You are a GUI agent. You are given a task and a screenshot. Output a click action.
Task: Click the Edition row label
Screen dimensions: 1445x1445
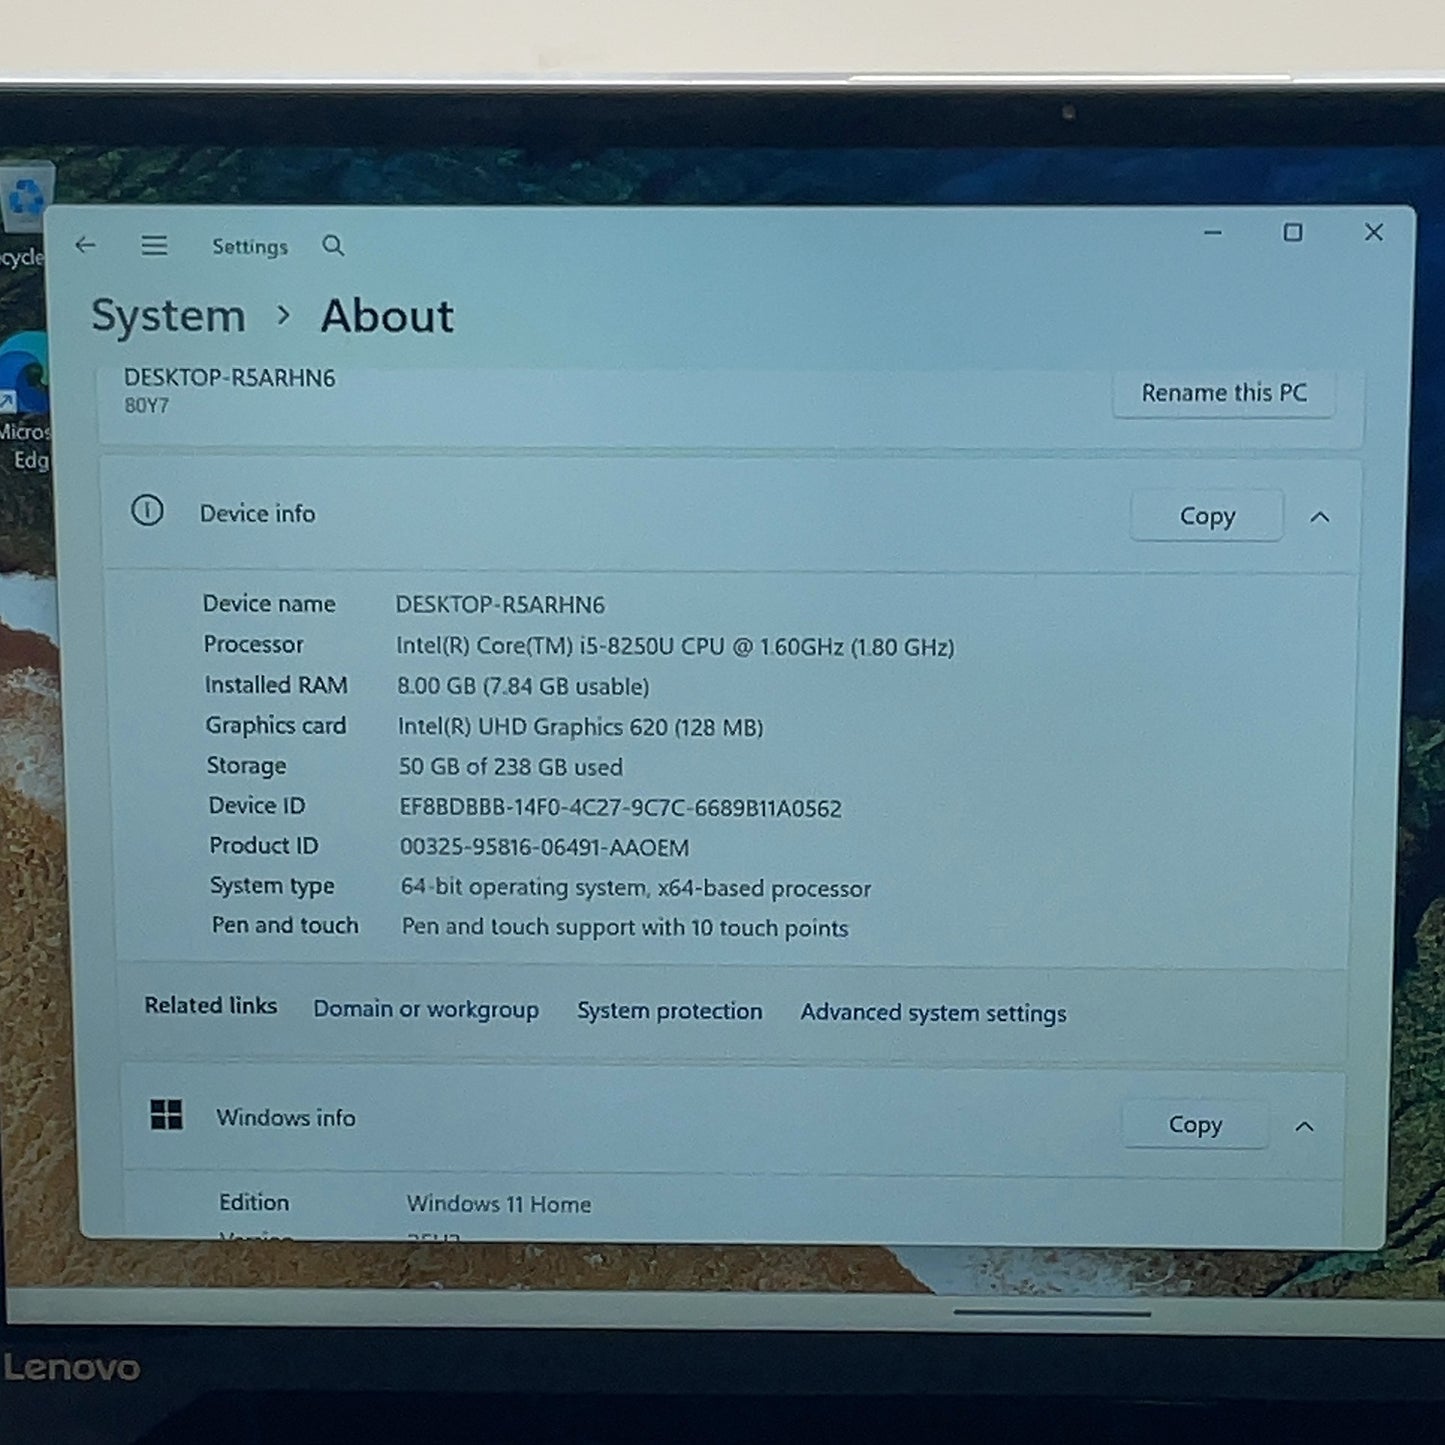[x=254, y=1203]
